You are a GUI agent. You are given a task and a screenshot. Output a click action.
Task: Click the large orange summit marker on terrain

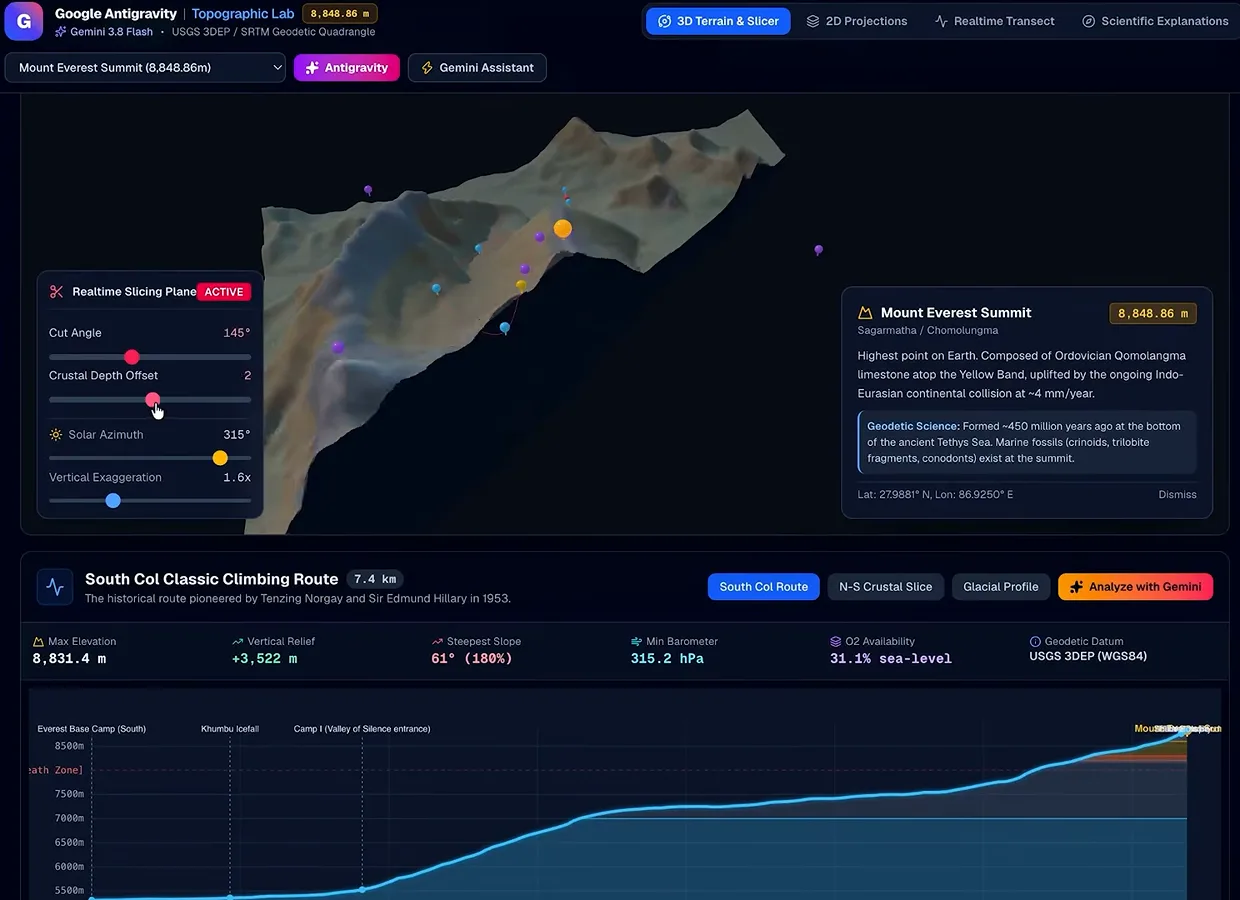[x=563, y=229]
